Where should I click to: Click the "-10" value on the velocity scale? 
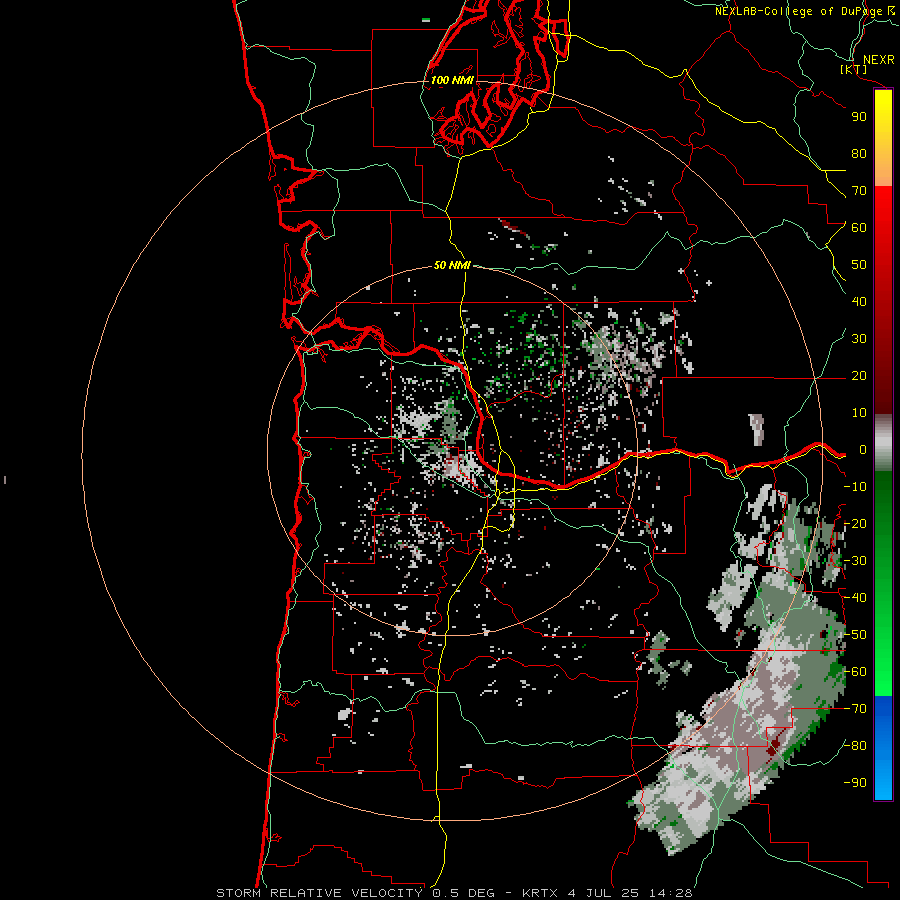coord(855,487)
